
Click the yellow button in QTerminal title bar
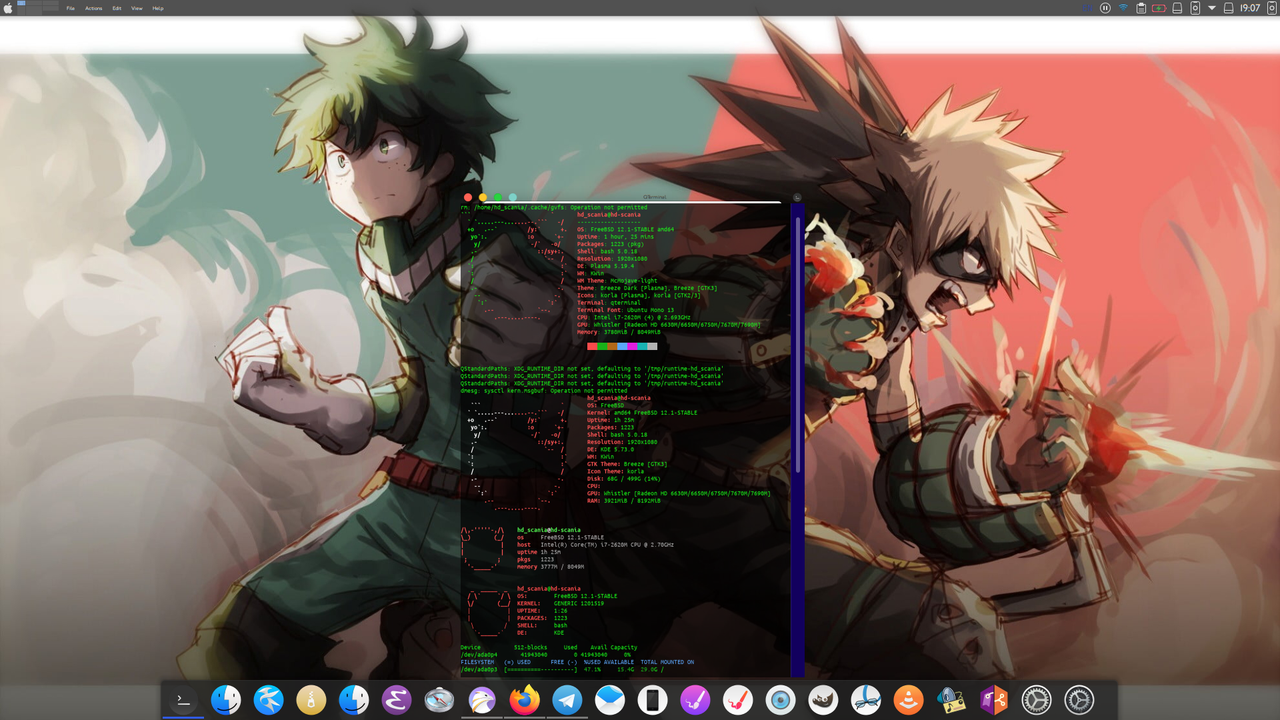(x=483, y=197)
